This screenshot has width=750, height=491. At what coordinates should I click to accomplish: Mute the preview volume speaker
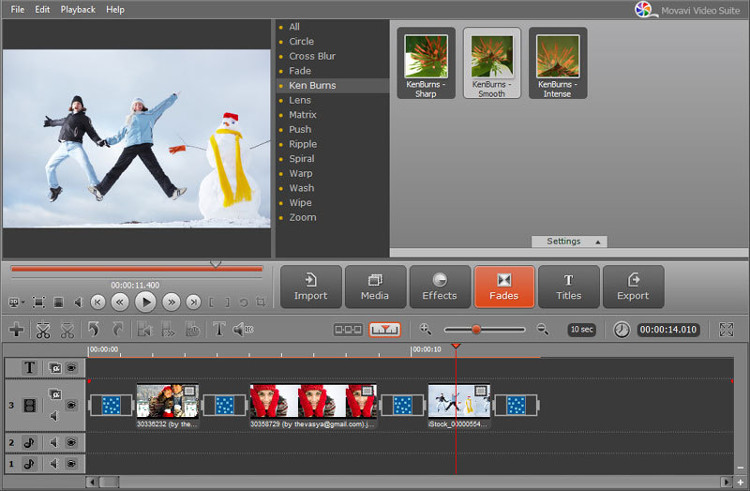point(78,302)
